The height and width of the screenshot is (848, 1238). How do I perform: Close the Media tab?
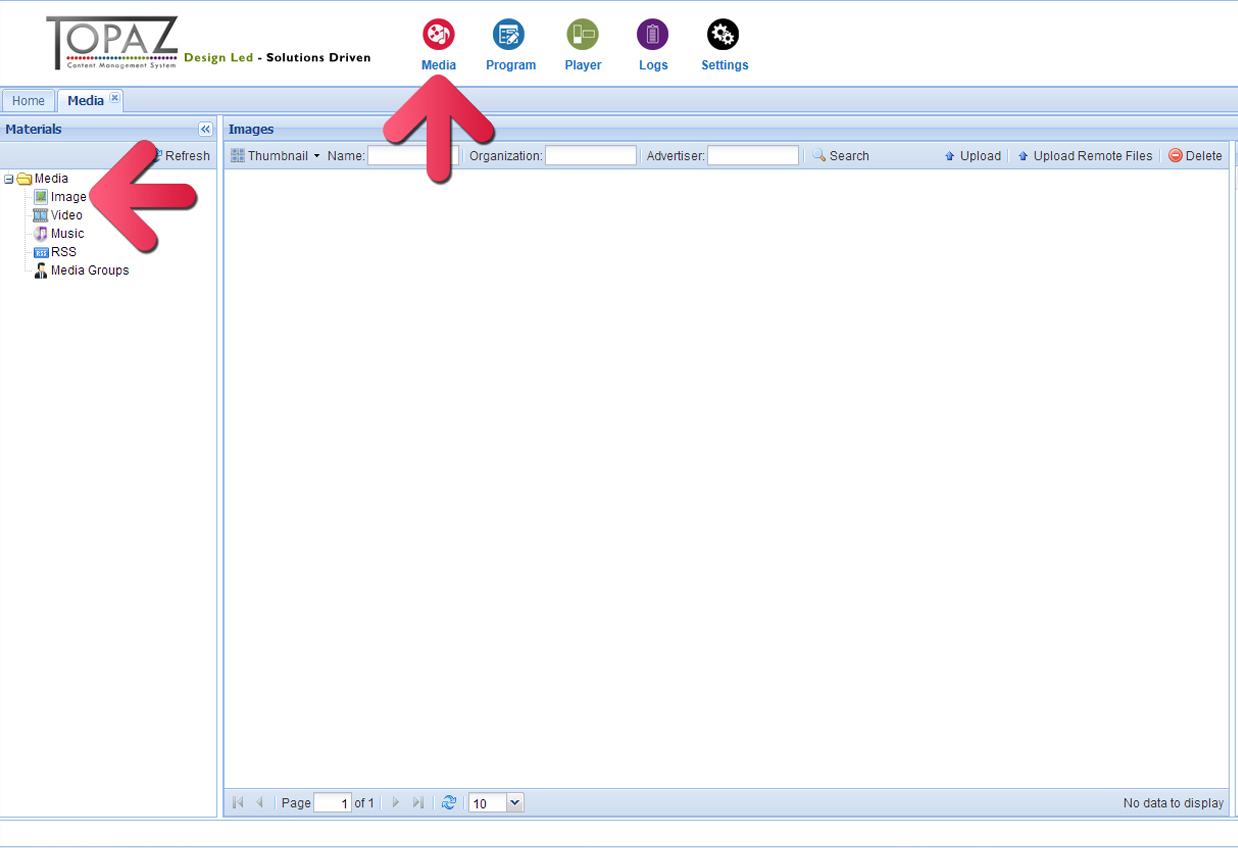(114, 98)
